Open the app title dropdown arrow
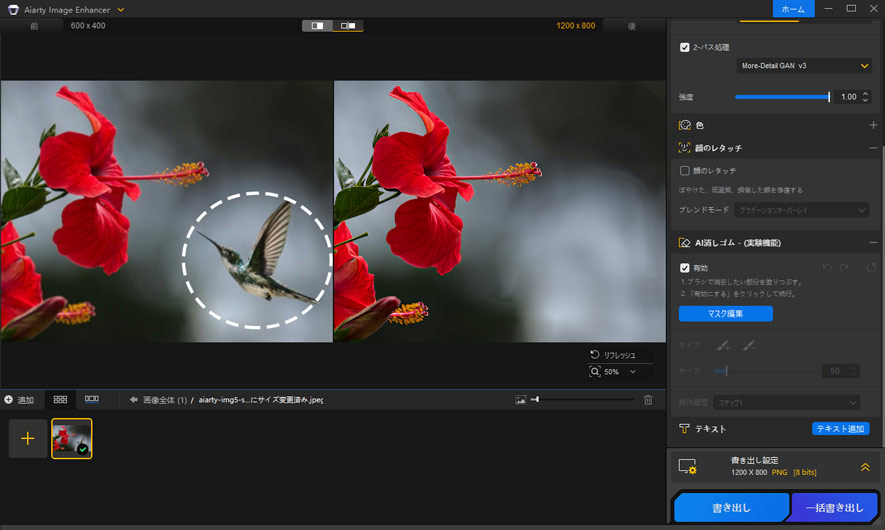This screenshot has width=885, height=530. coord(120,10)
